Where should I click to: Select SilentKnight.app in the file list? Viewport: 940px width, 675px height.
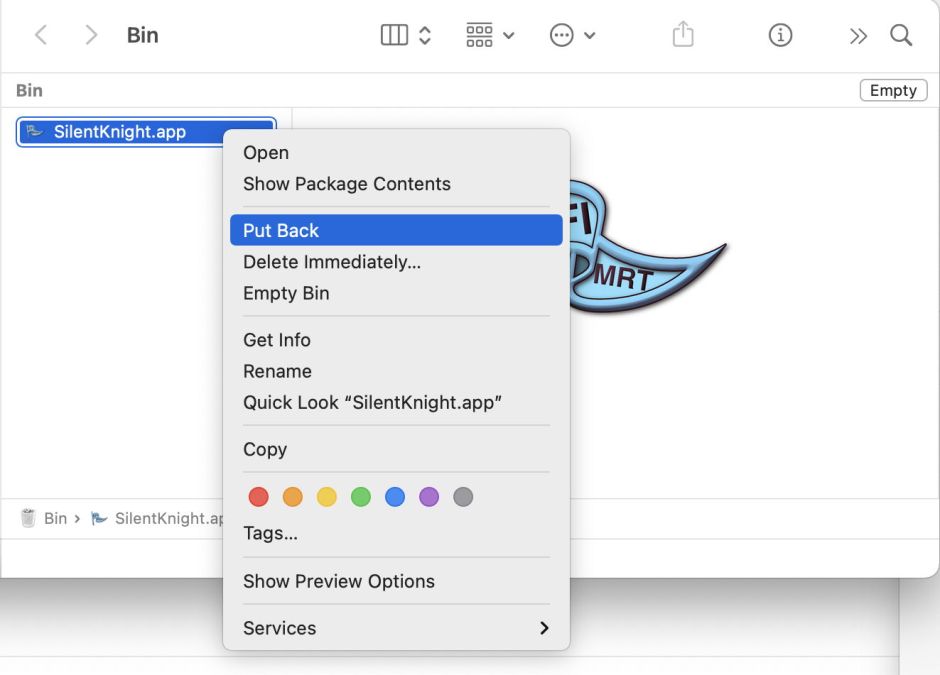tap(120, 132)
